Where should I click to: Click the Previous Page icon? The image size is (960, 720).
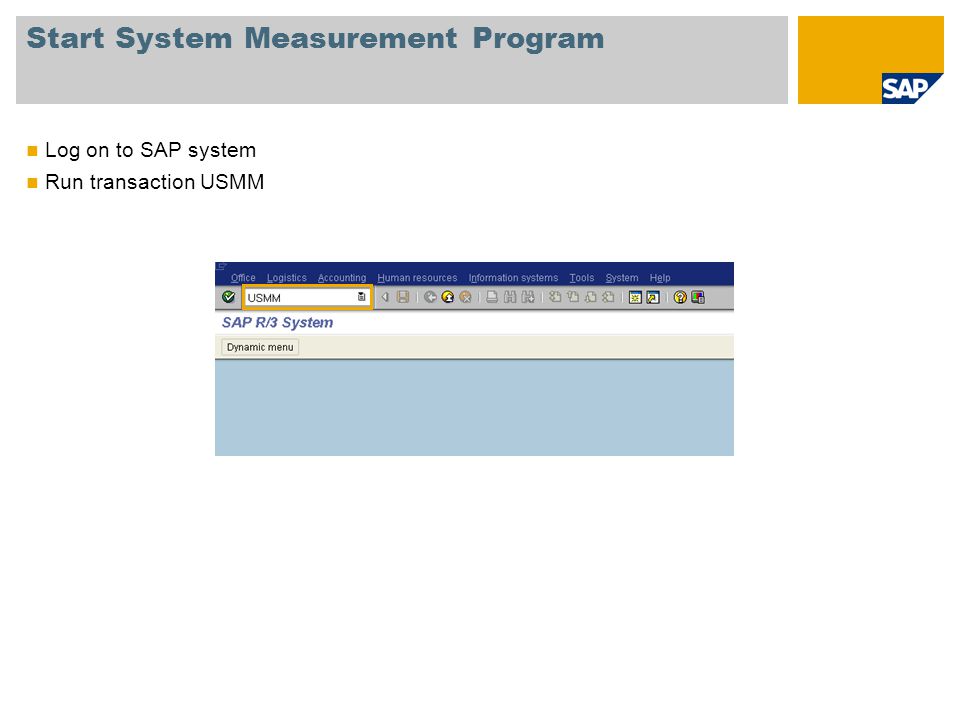[x=573, y=298]
